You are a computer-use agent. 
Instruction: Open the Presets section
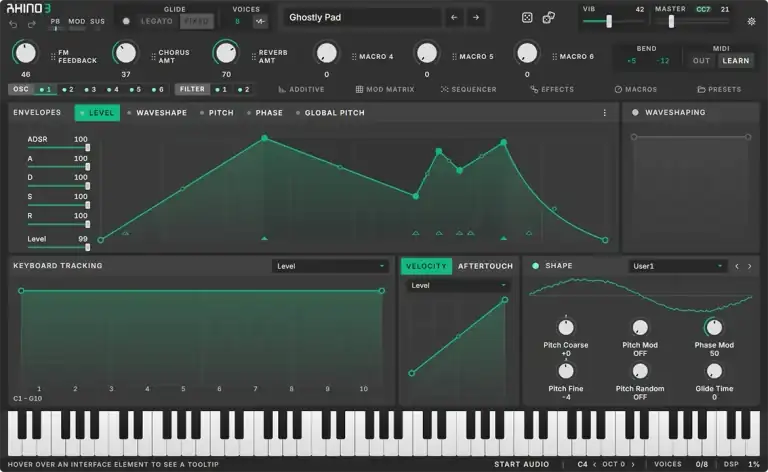coord(719,90)
